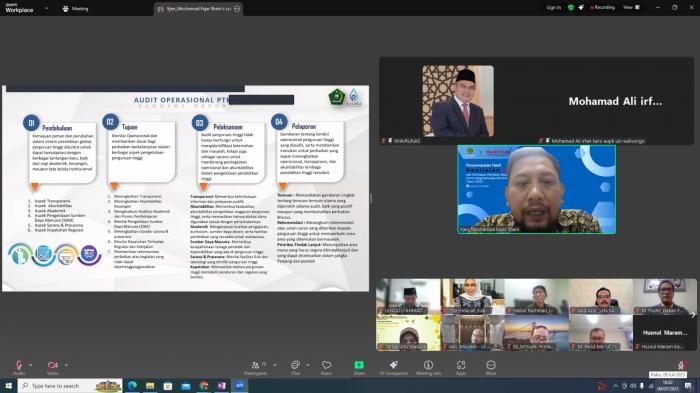This screenshot has width=700, height=393.
Task: Click slide step circle 04 Pelaporan
Action: pyautogui.click(x=279, y=121)
